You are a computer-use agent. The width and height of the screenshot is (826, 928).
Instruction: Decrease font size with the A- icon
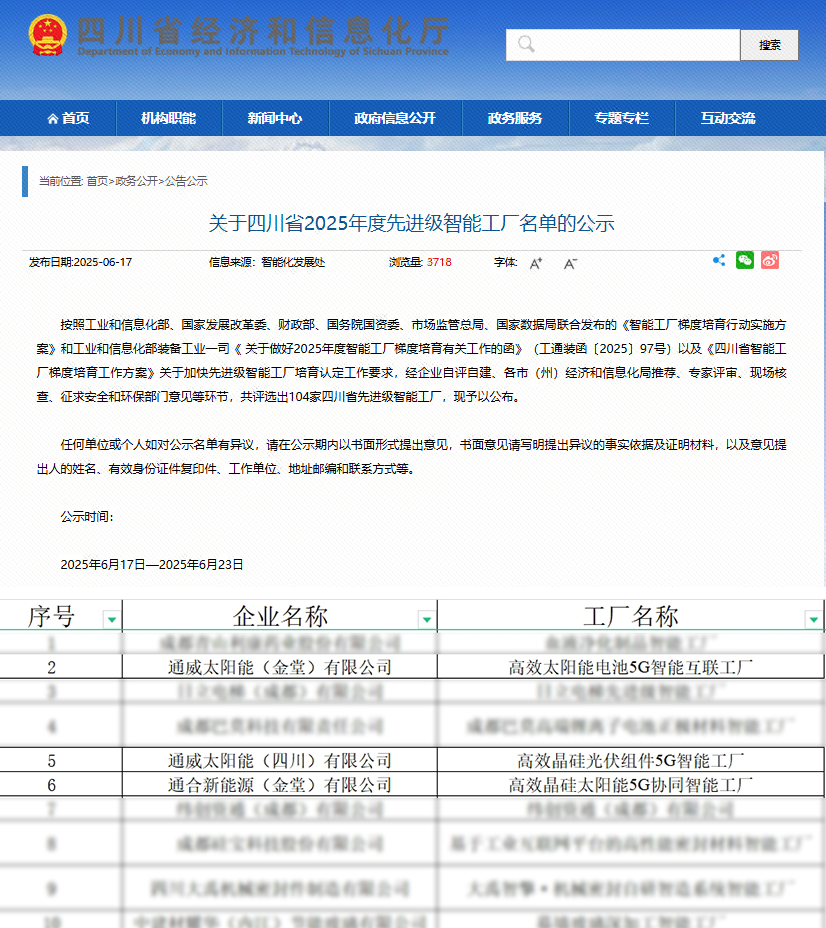point(571,263)
